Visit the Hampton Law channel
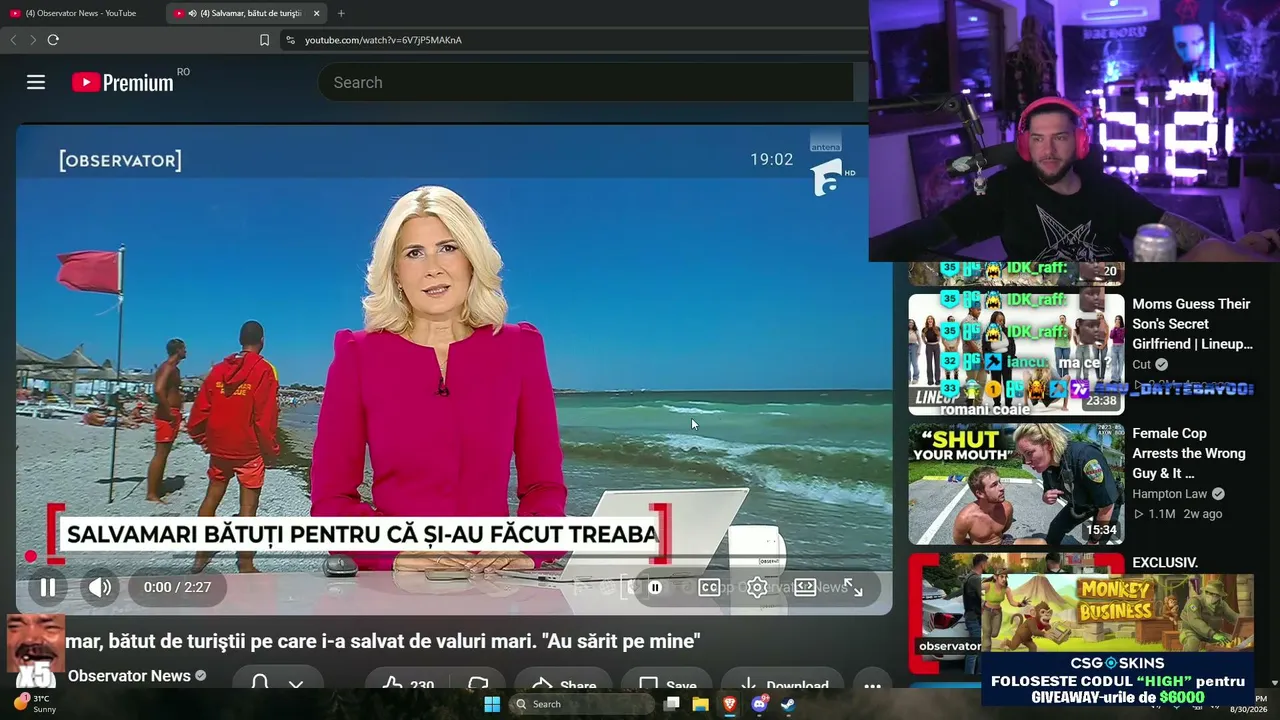The height and width of the screenshot is (720, 1280). [1169, 494]
